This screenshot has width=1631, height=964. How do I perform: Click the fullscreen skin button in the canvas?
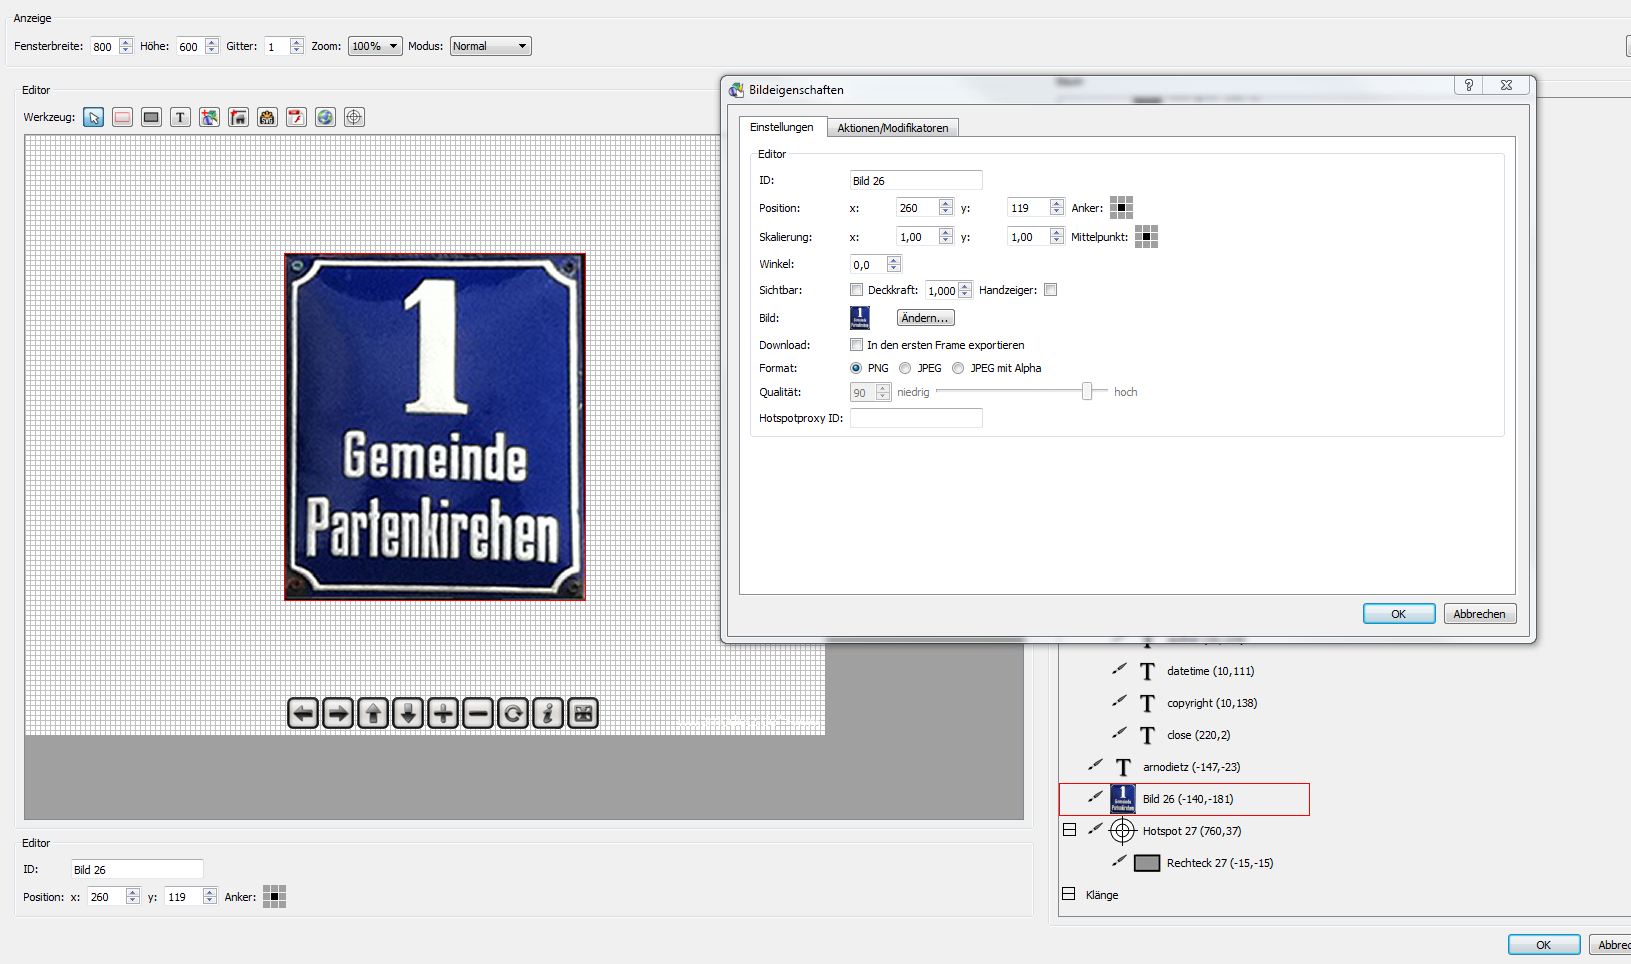pos(583,713)
